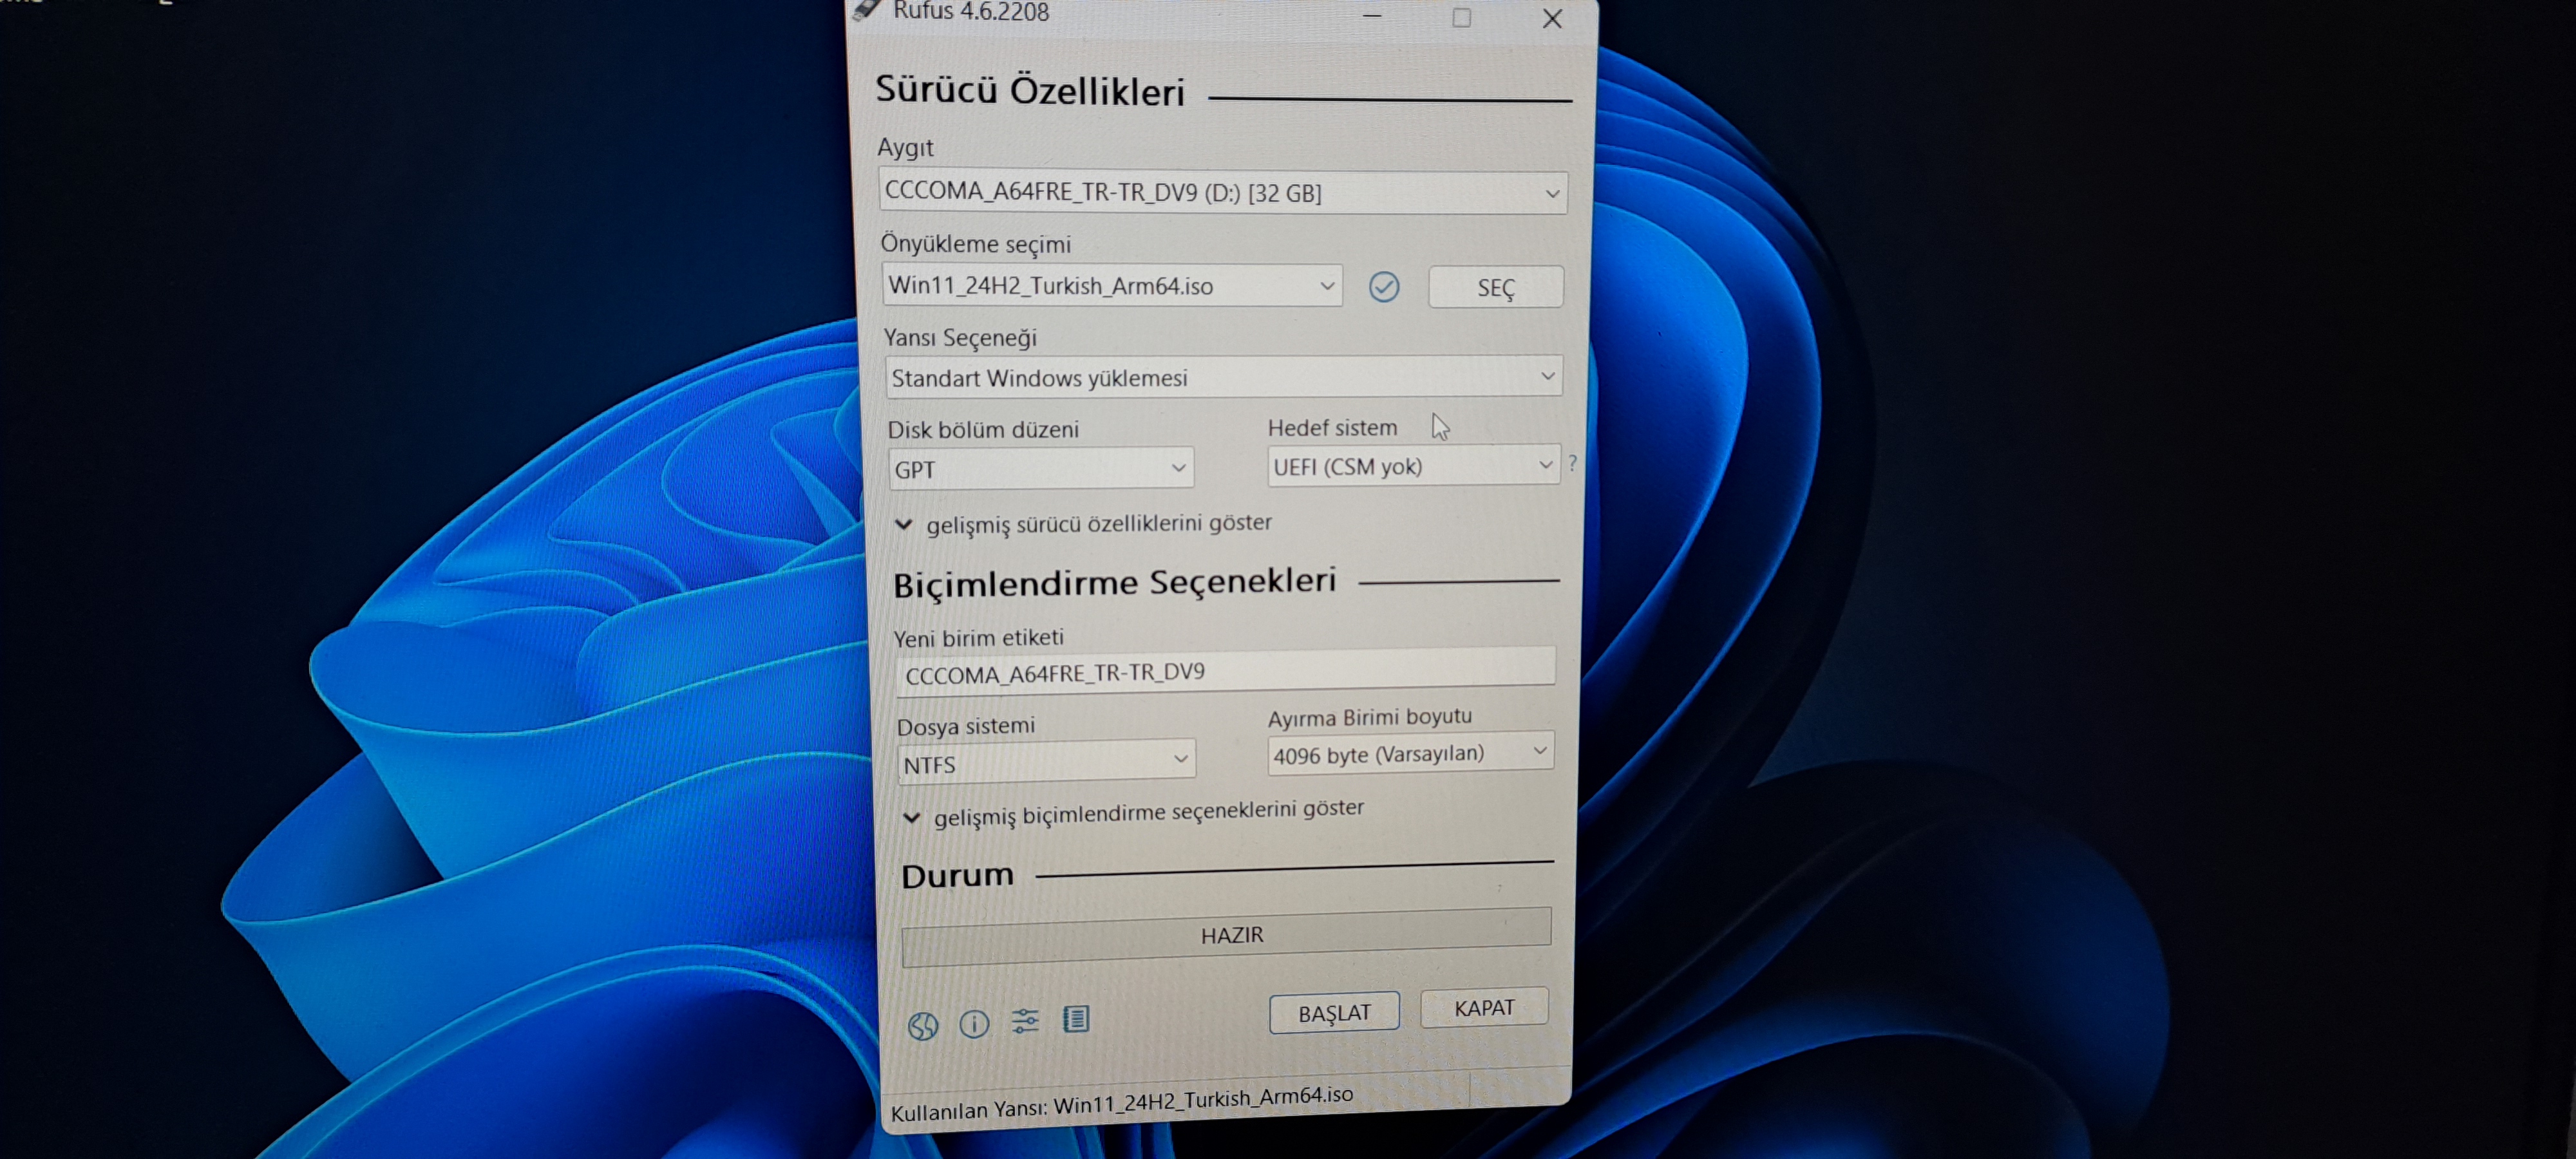Show the log icon
The height and width of the screenshot is (1159, 2576).
tap(1076, 1019)
